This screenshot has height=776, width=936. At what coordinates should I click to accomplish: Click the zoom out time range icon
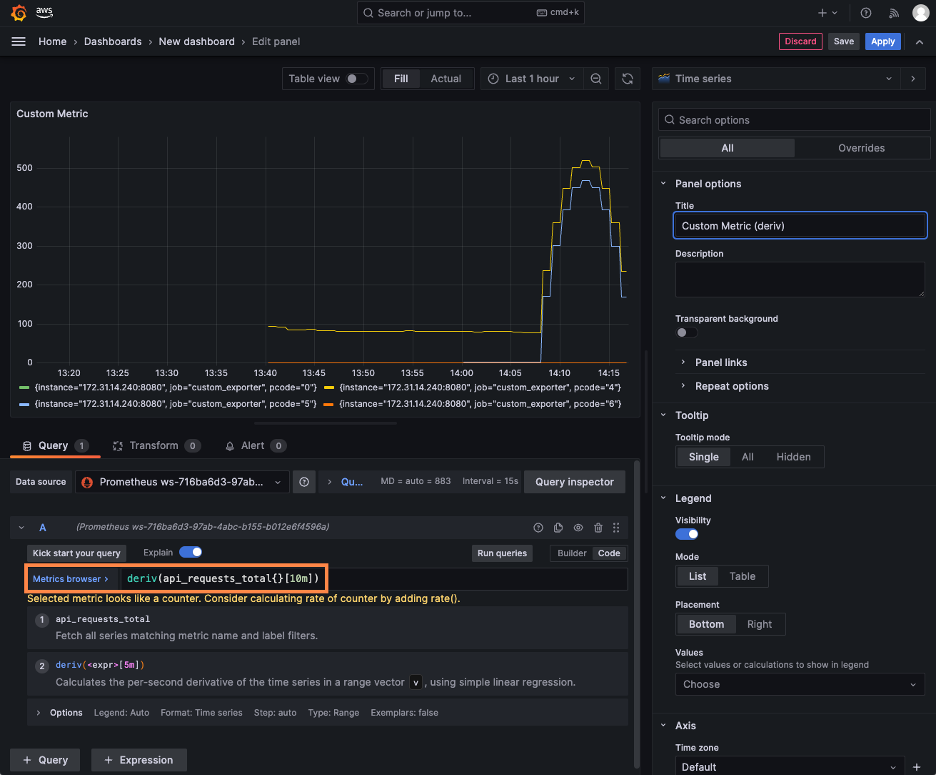point(596,79)
